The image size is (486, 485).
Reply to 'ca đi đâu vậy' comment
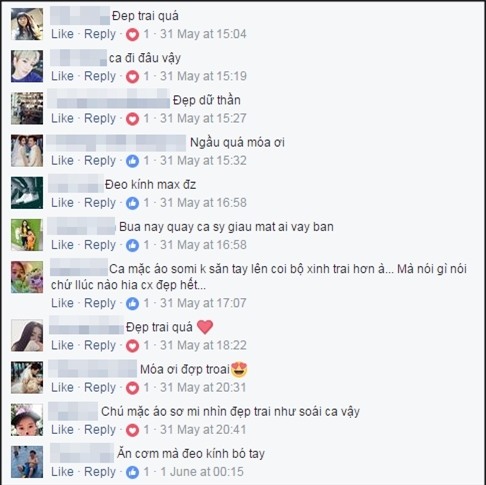[100, 76]
